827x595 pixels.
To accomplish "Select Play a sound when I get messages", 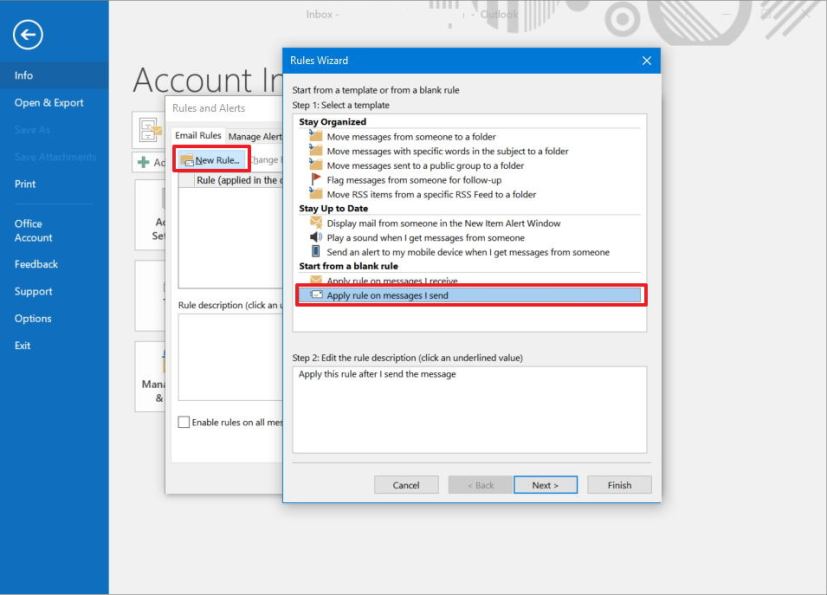I will [425, 237].
